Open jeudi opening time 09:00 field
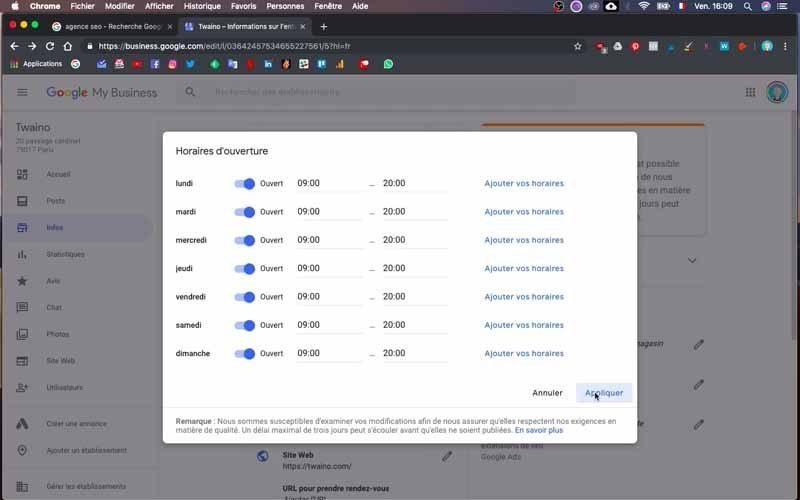This screenshot has height=500, width=800. pyautogui.click(x=330, y=268)
